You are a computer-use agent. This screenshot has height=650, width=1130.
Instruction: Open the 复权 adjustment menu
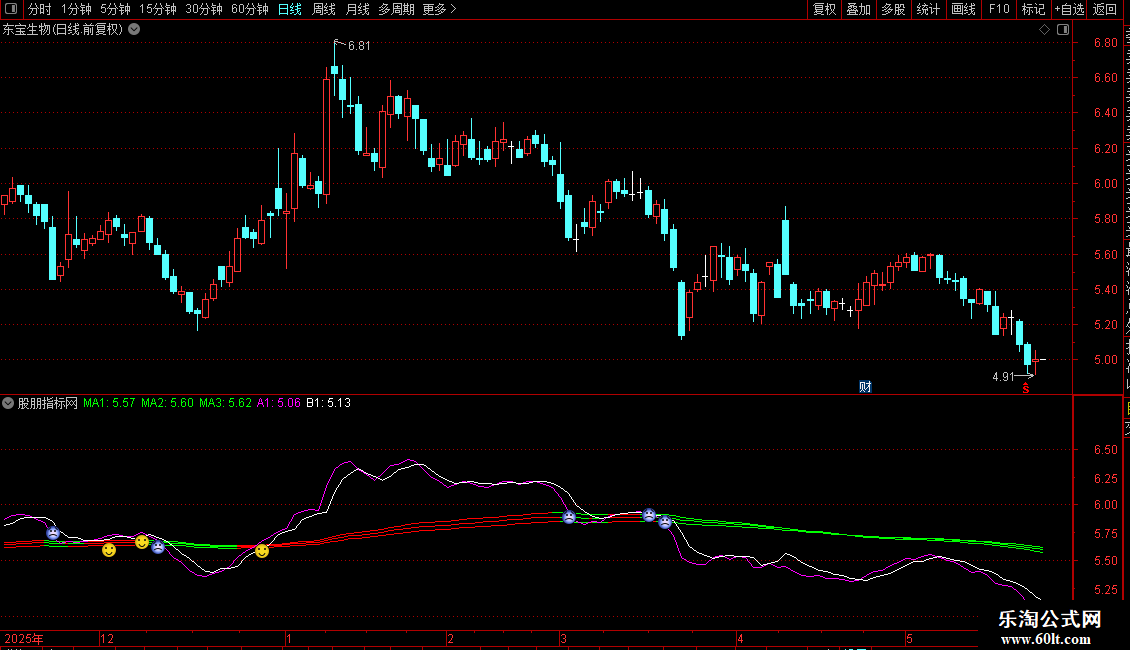click(824, 9)
